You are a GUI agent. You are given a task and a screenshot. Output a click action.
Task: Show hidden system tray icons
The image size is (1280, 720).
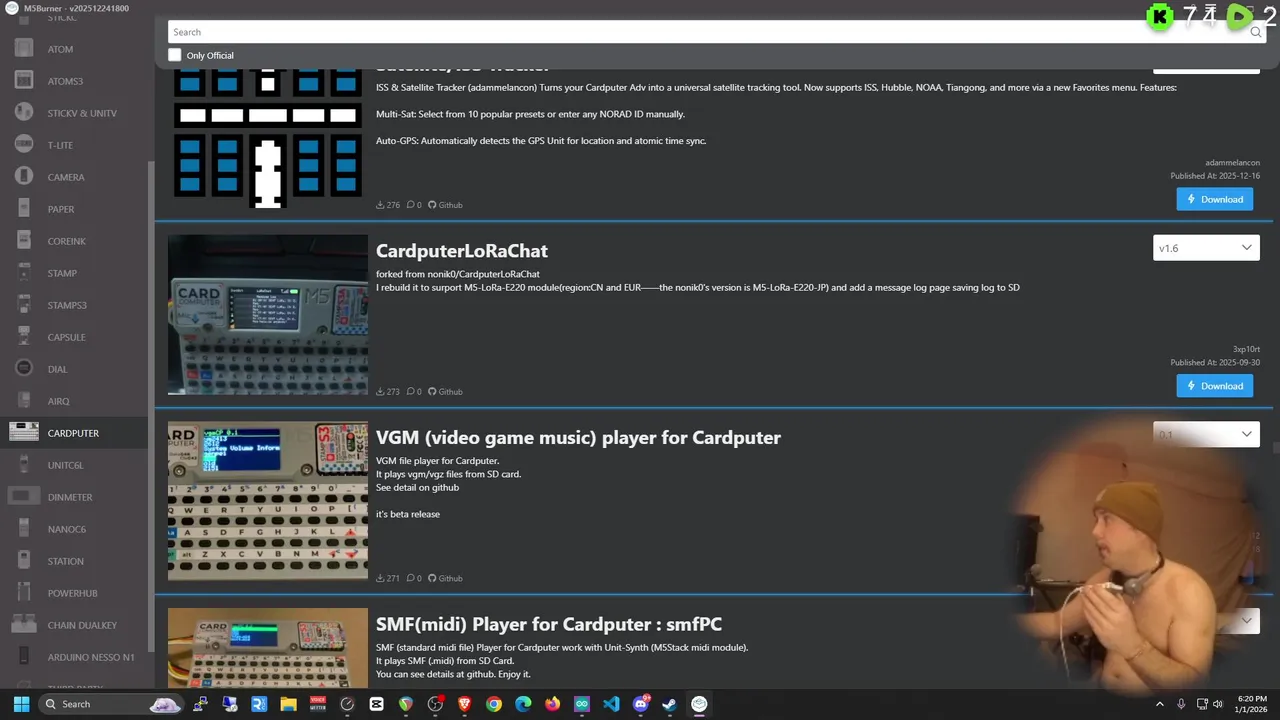[1160, 704]
